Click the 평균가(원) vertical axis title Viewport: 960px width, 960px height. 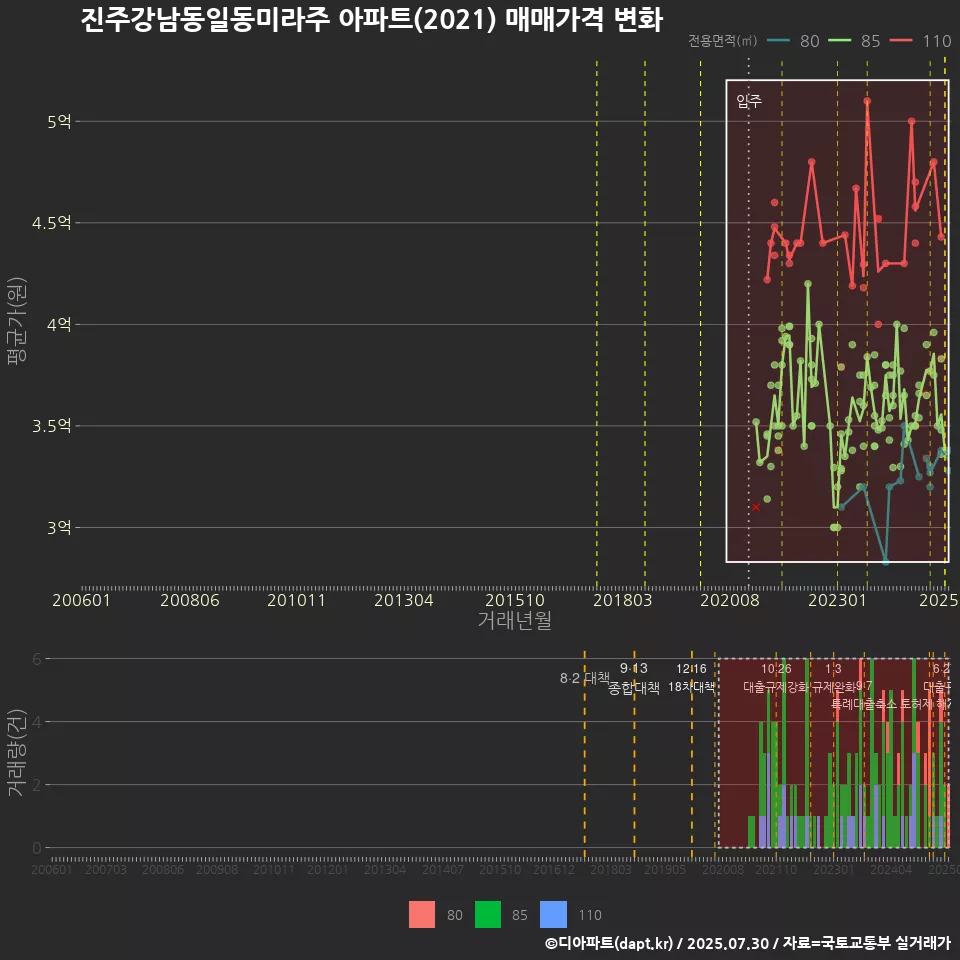click(17, 321)
